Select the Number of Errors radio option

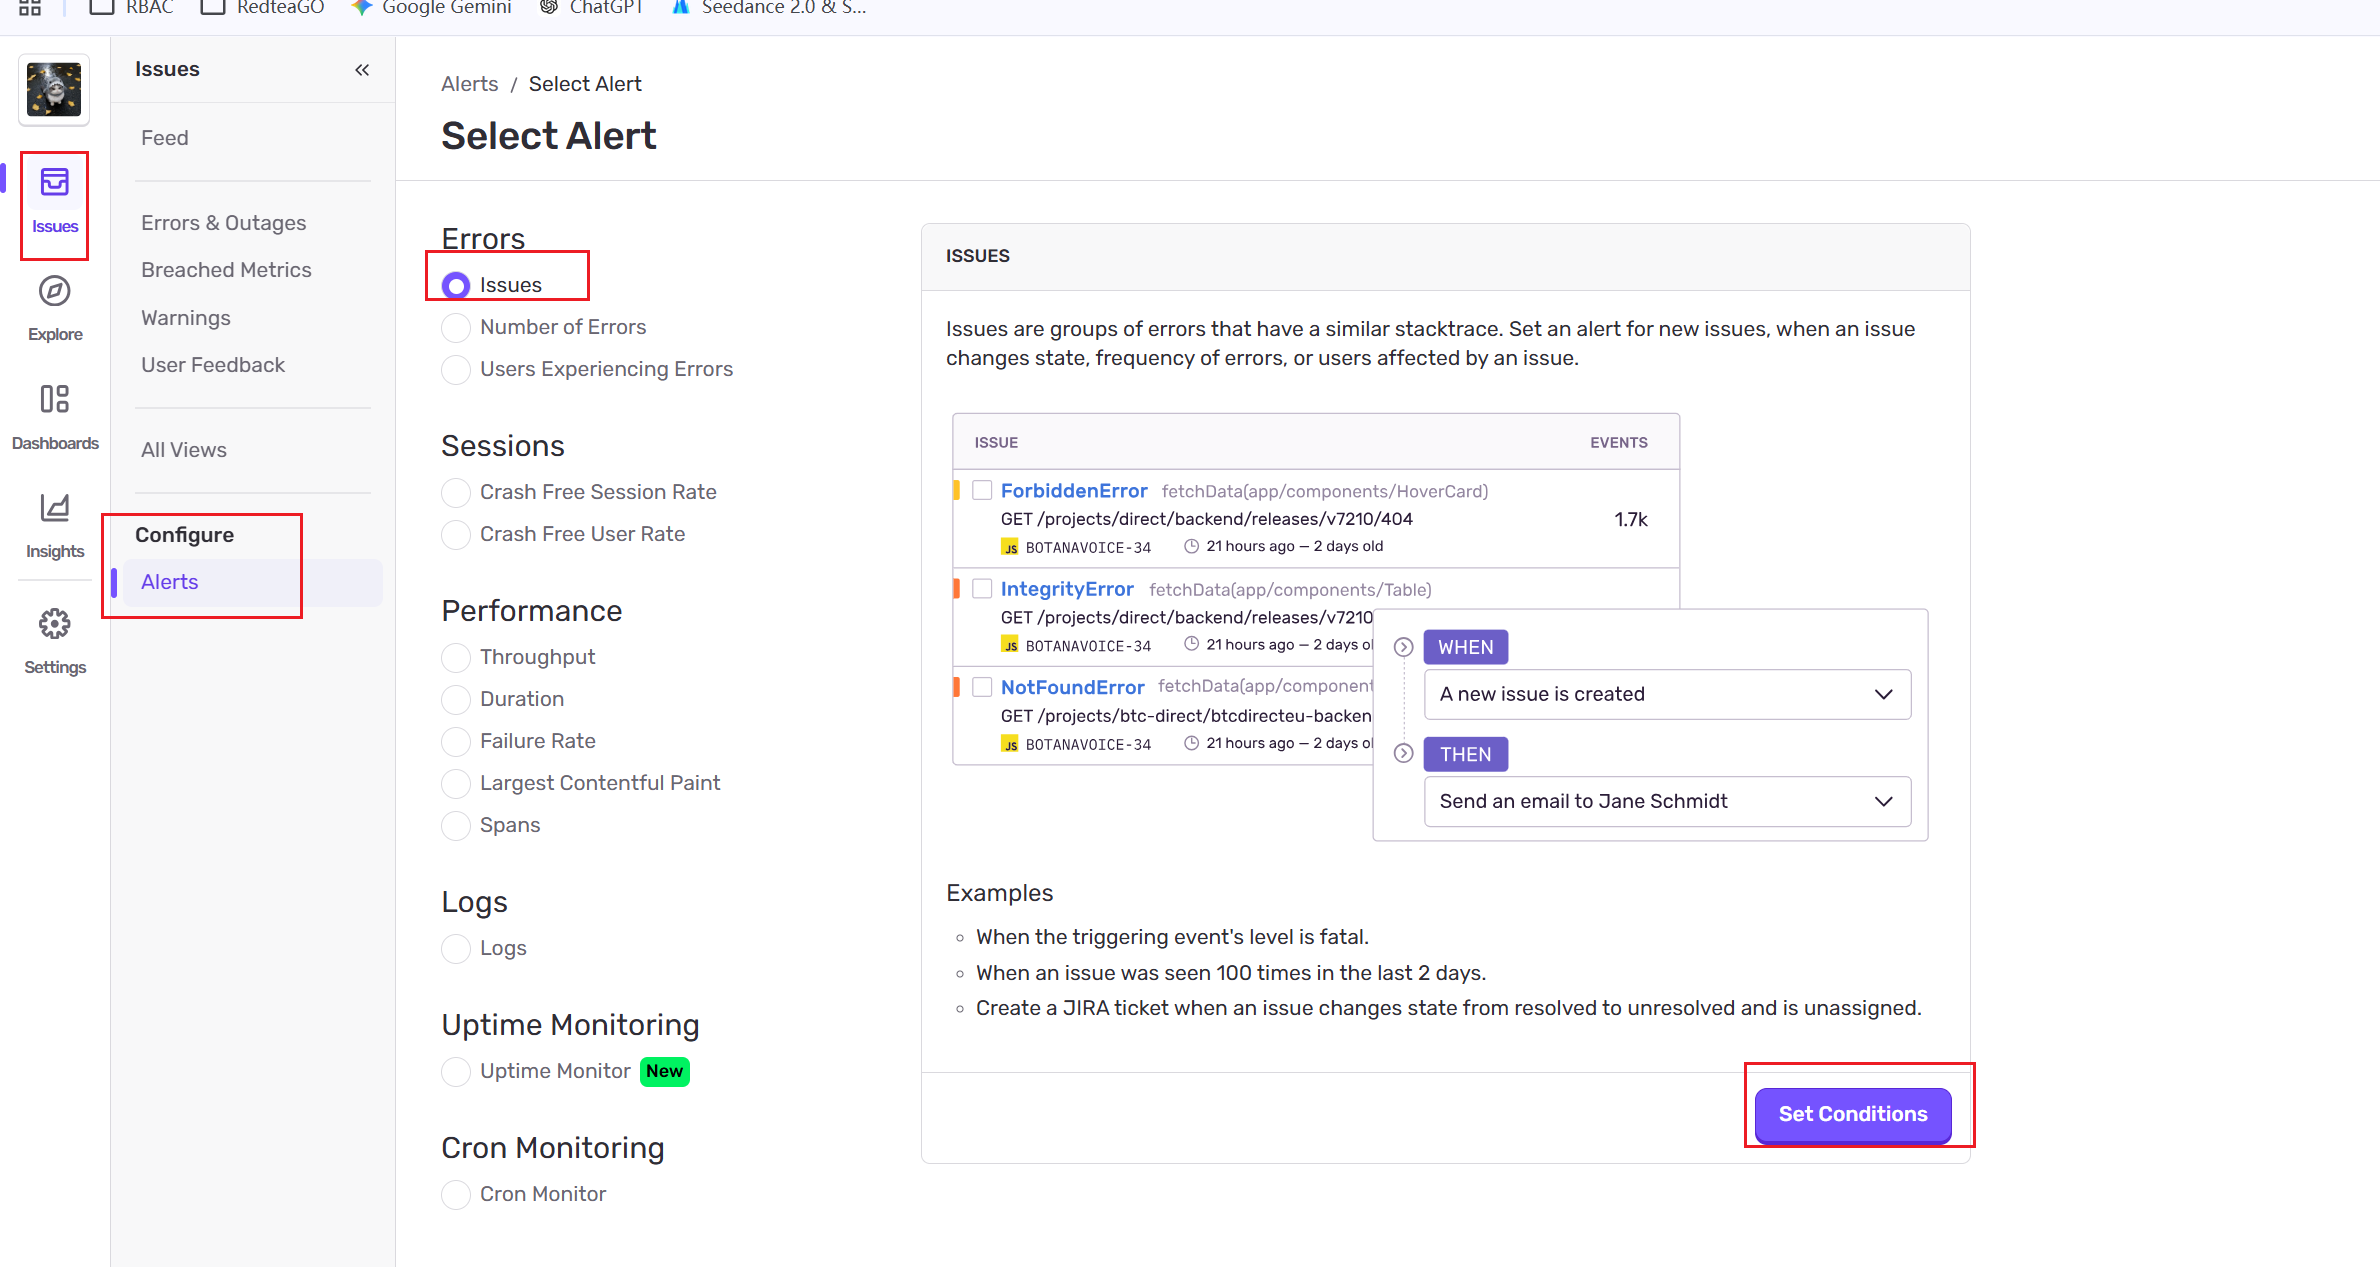[x=456, y=328]
